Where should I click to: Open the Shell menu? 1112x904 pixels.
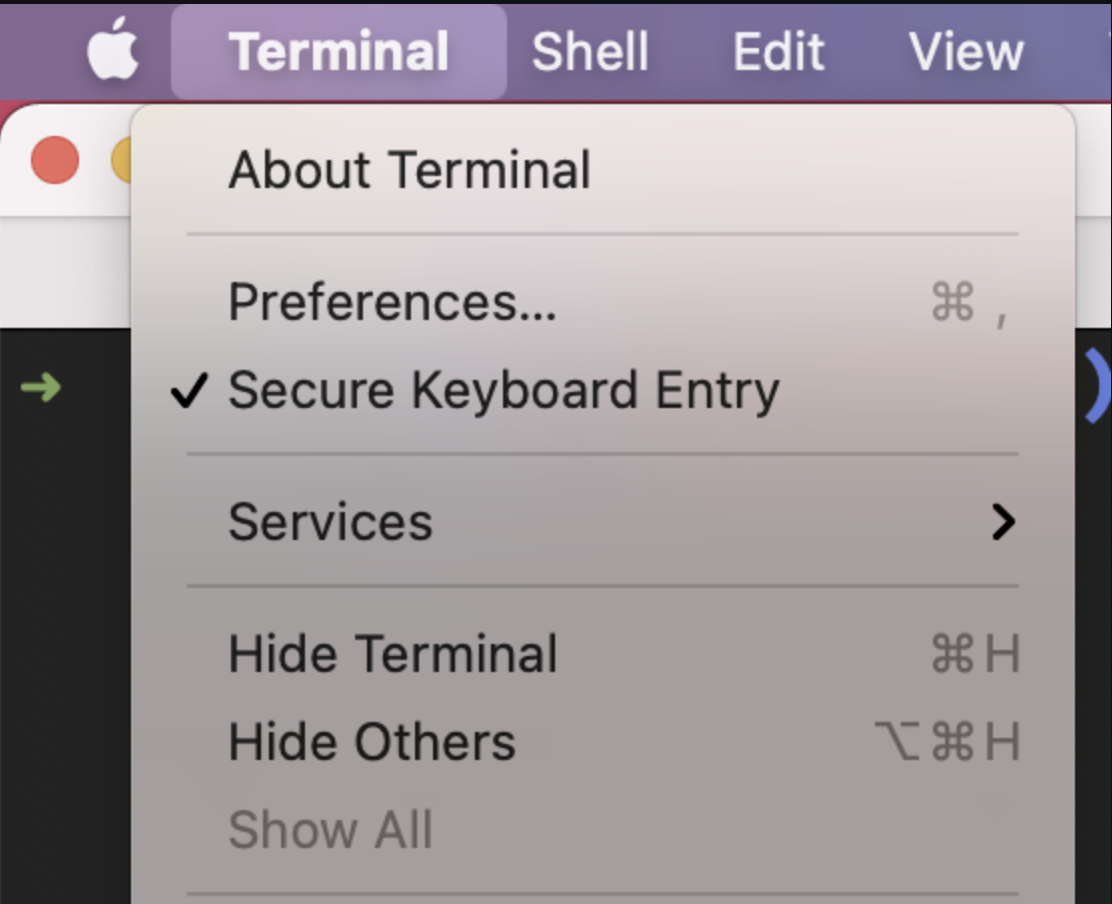(x=590, y=52)
